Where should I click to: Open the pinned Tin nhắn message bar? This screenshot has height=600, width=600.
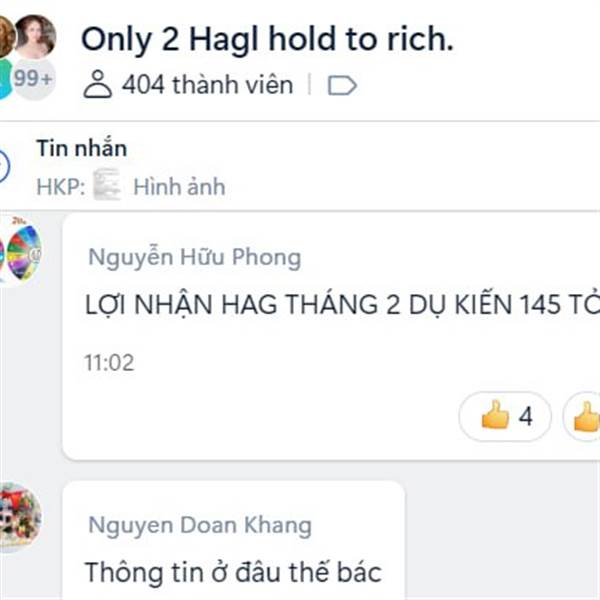[300, 166]
